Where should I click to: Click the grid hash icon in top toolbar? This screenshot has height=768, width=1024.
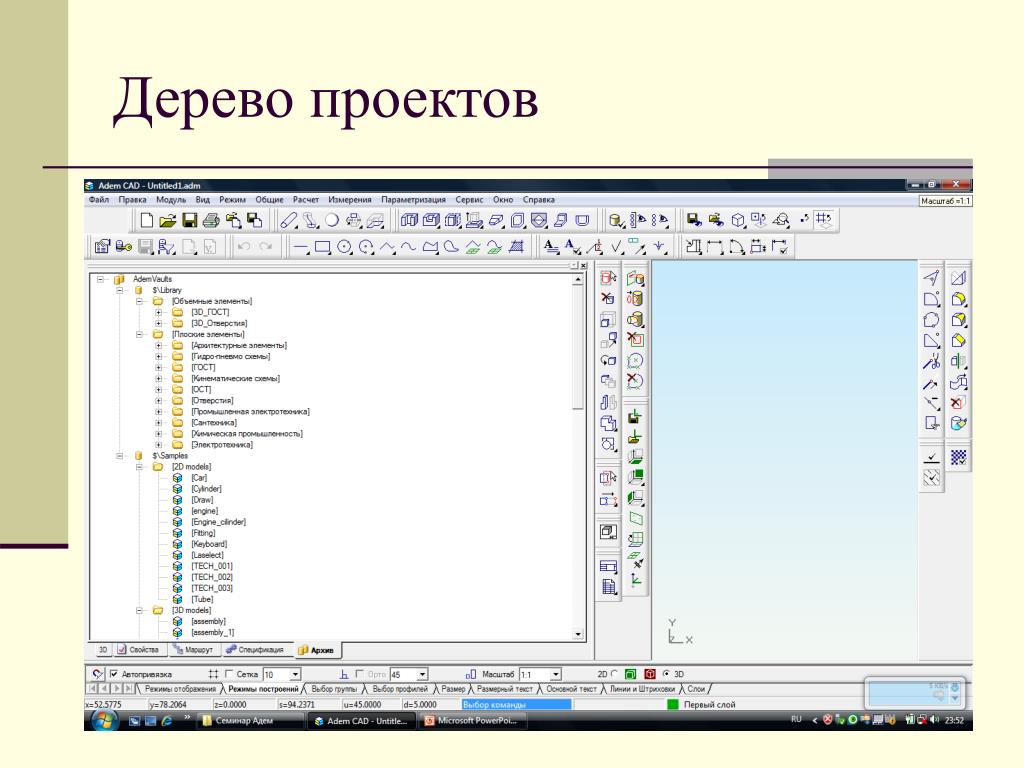[824, 219]
